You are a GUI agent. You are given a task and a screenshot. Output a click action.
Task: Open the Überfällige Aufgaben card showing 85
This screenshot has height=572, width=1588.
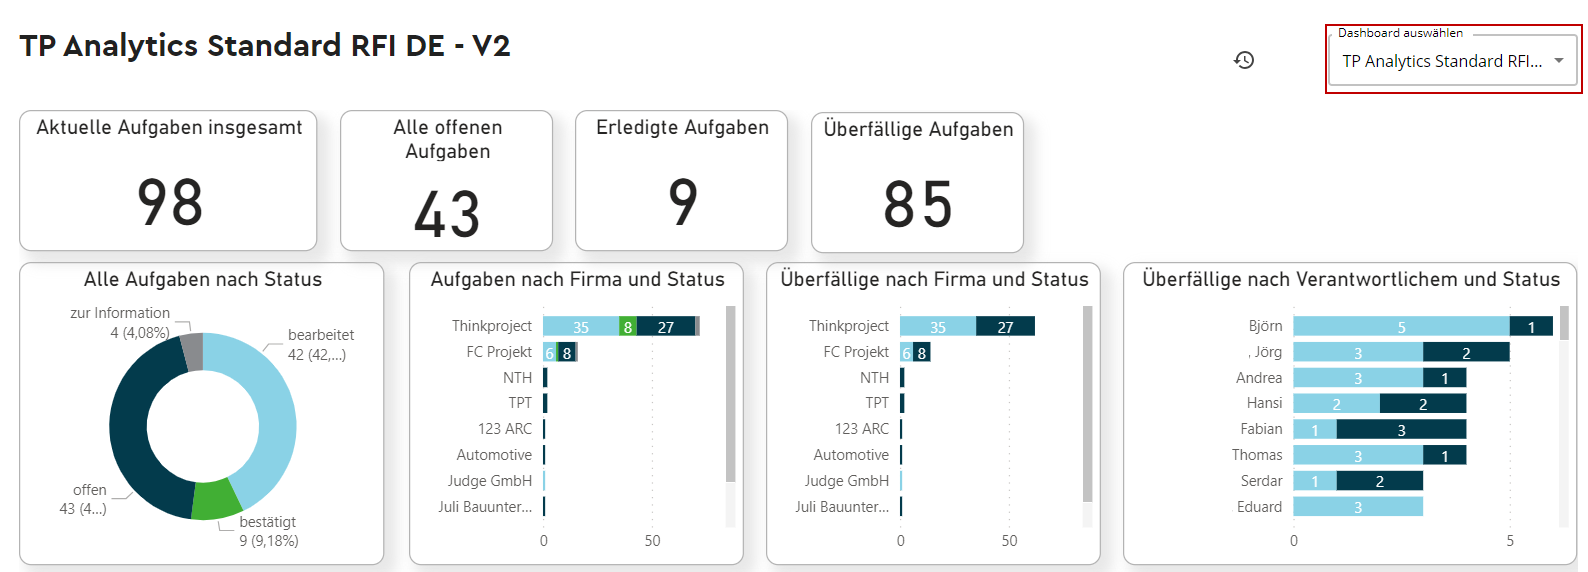(x=917, y=183)
